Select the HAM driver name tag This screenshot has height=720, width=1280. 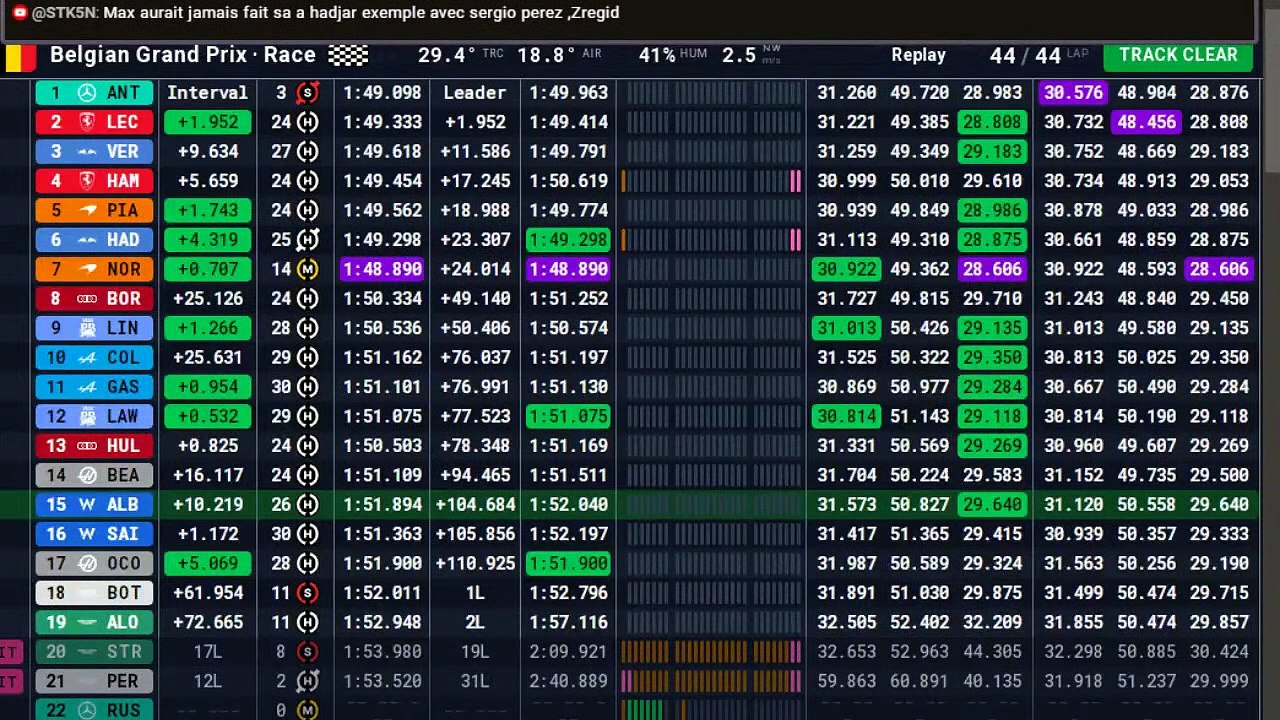[x=94, y=181]
